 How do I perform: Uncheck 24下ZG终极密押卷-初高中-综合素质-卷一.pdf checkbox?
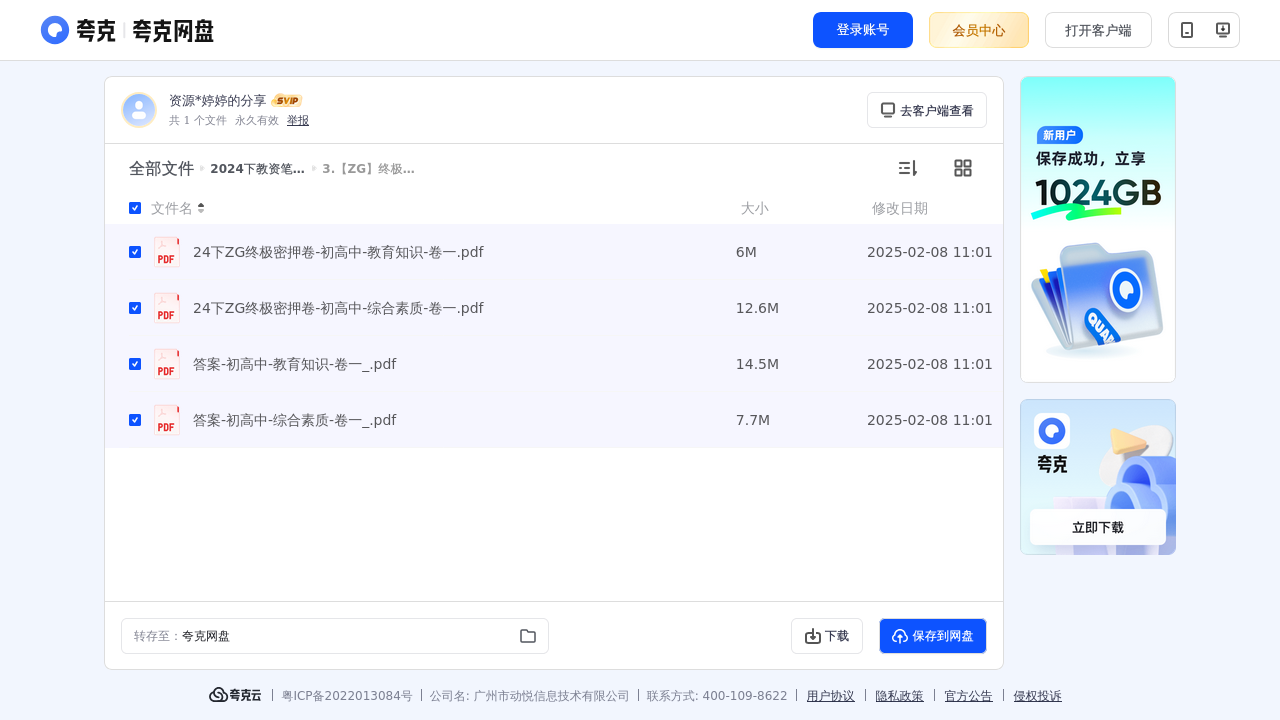(135, 308)
